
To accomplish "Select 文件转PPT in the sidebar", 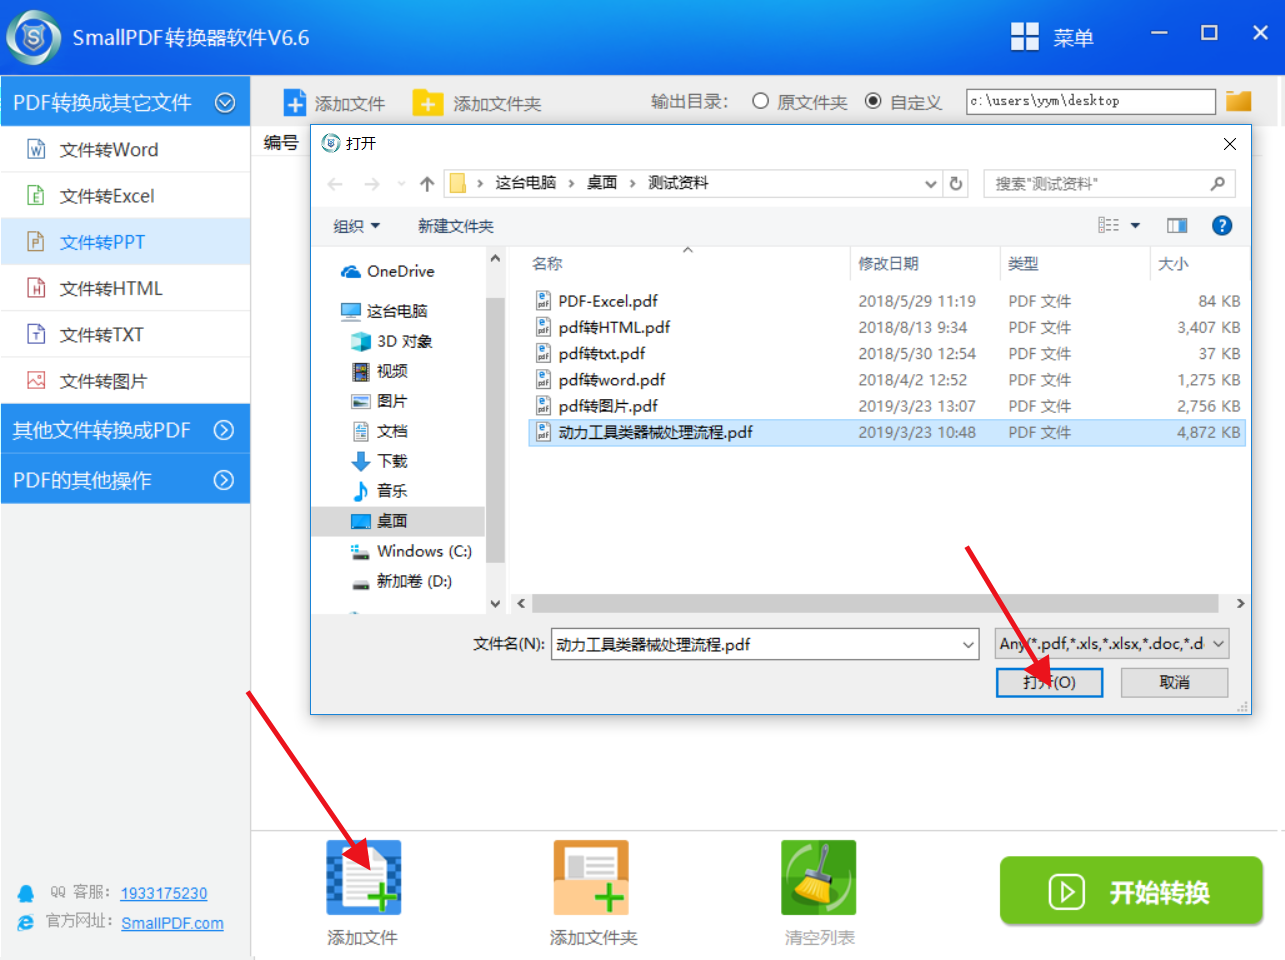I will click(x=126, y=241).
